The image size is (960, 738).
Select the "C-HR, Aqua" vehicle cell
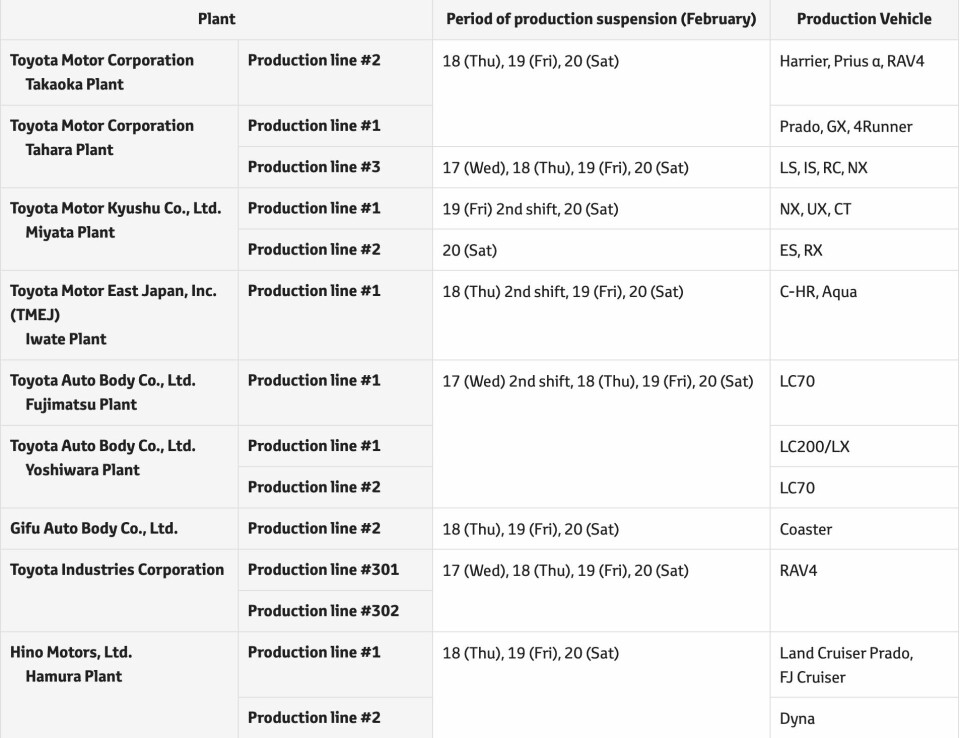click(818, 292)
